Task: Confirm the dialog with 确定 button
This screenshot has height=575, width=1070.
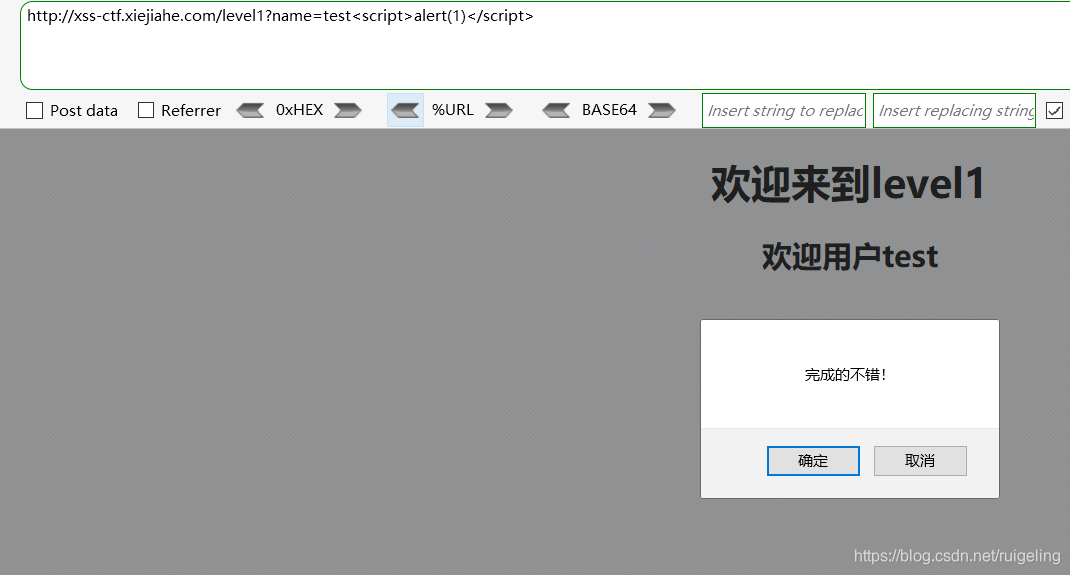Action: [x=813, y=461]
